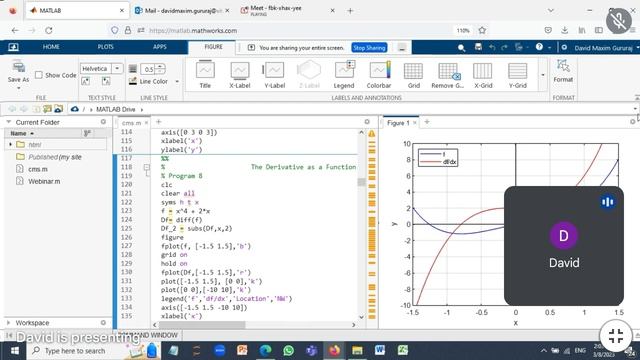Insert a Colorbar in the figure
The image size is (640, 360).
(x=379, y=75)
